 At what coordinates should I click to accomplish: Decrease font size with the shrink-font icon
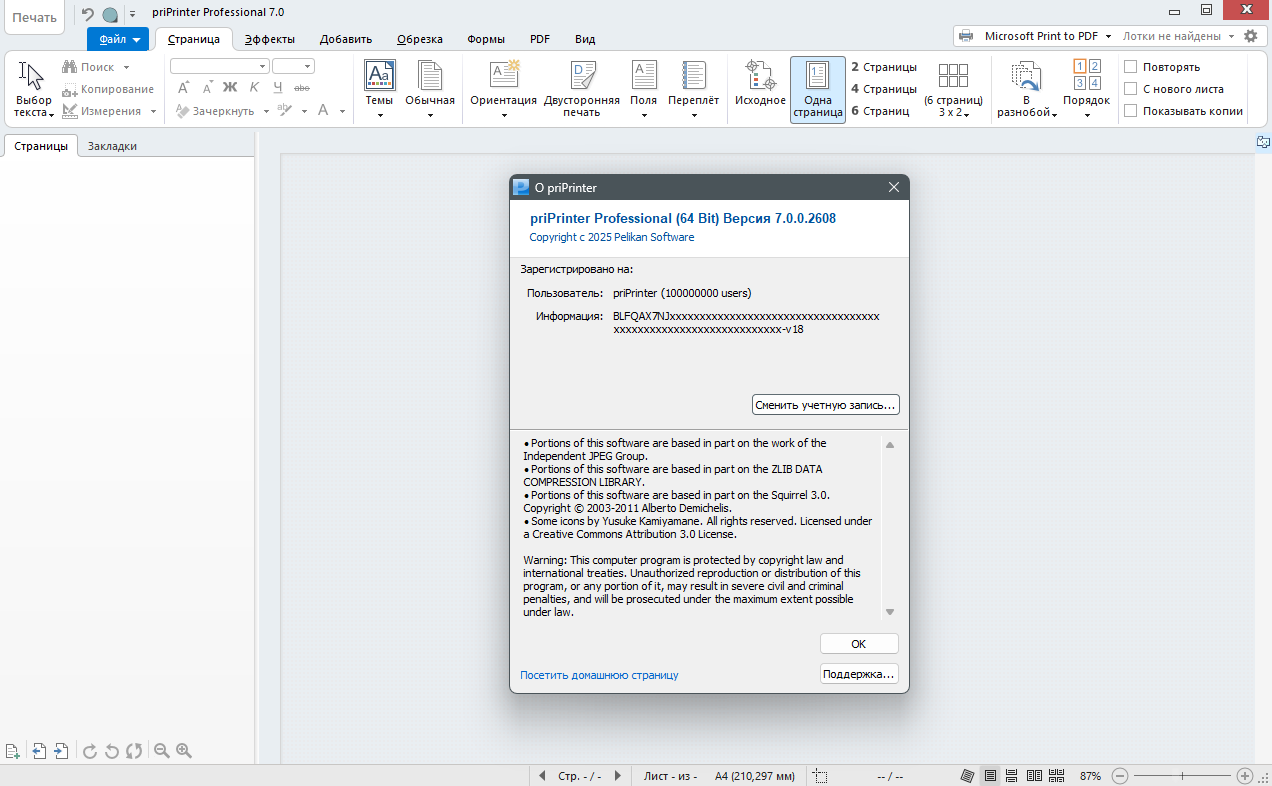[207, 88]
